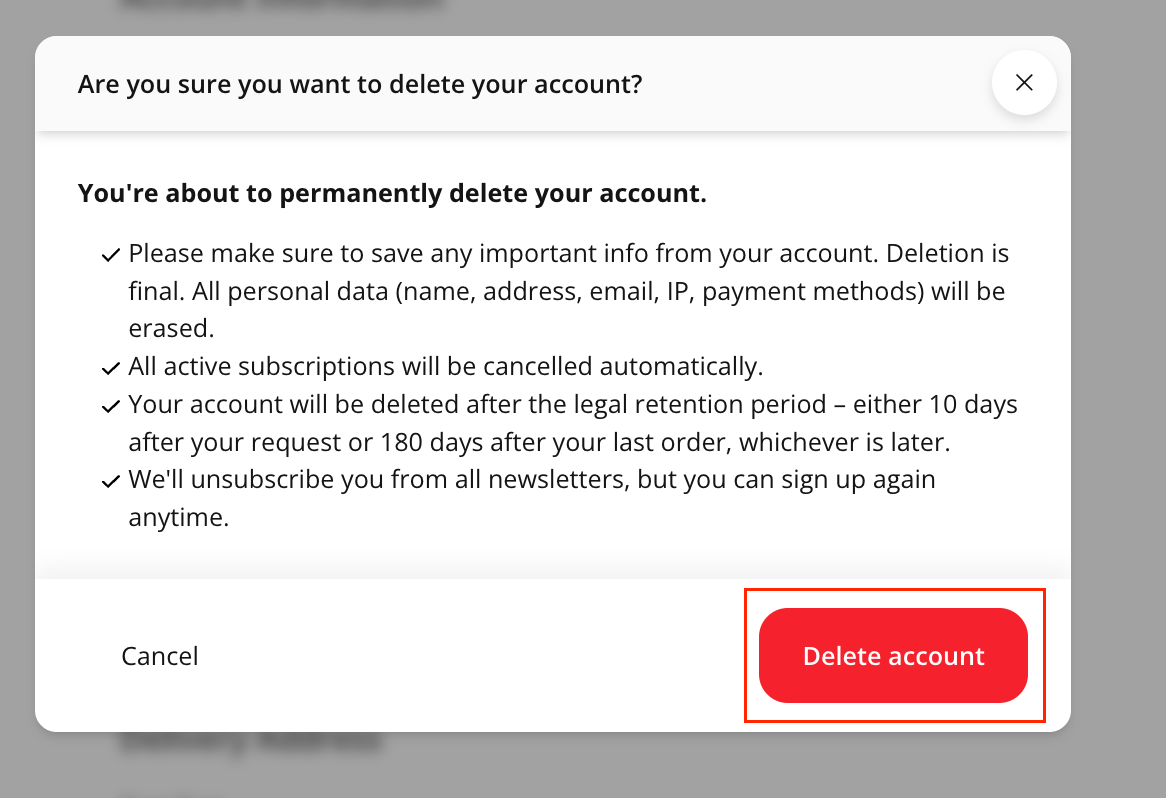Click checkmark icon beside legal retention period
The height and width of the screenshot is (798, 1166).
tap(111, 408)
